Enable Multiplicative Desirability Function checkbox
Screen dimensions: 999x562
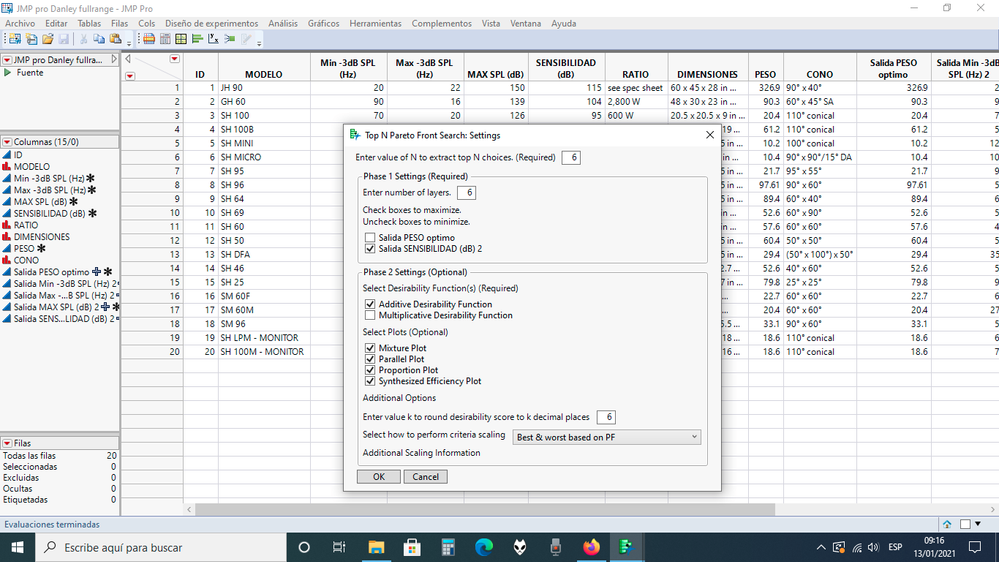[x=371, y=316]
